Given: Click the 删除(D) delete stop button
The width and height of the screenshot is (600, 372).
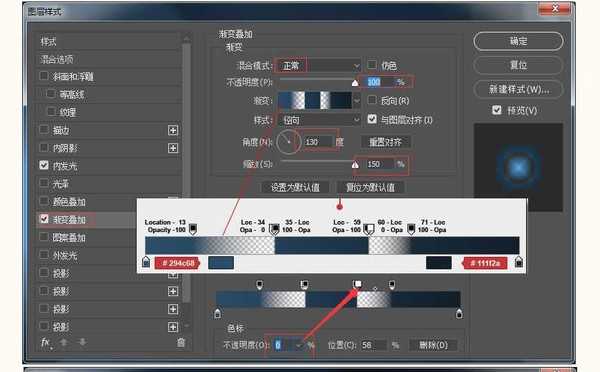Looking at the screenshot, I should point(433,345).
